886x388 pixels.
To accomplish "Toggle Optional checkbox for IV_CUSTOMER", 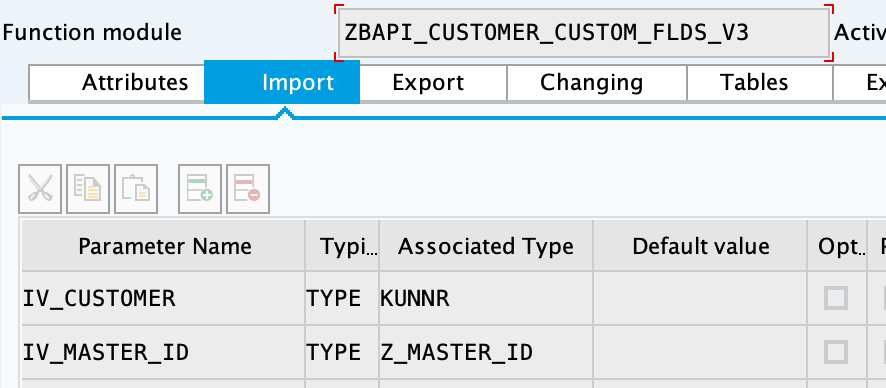I will click(836, 298).
